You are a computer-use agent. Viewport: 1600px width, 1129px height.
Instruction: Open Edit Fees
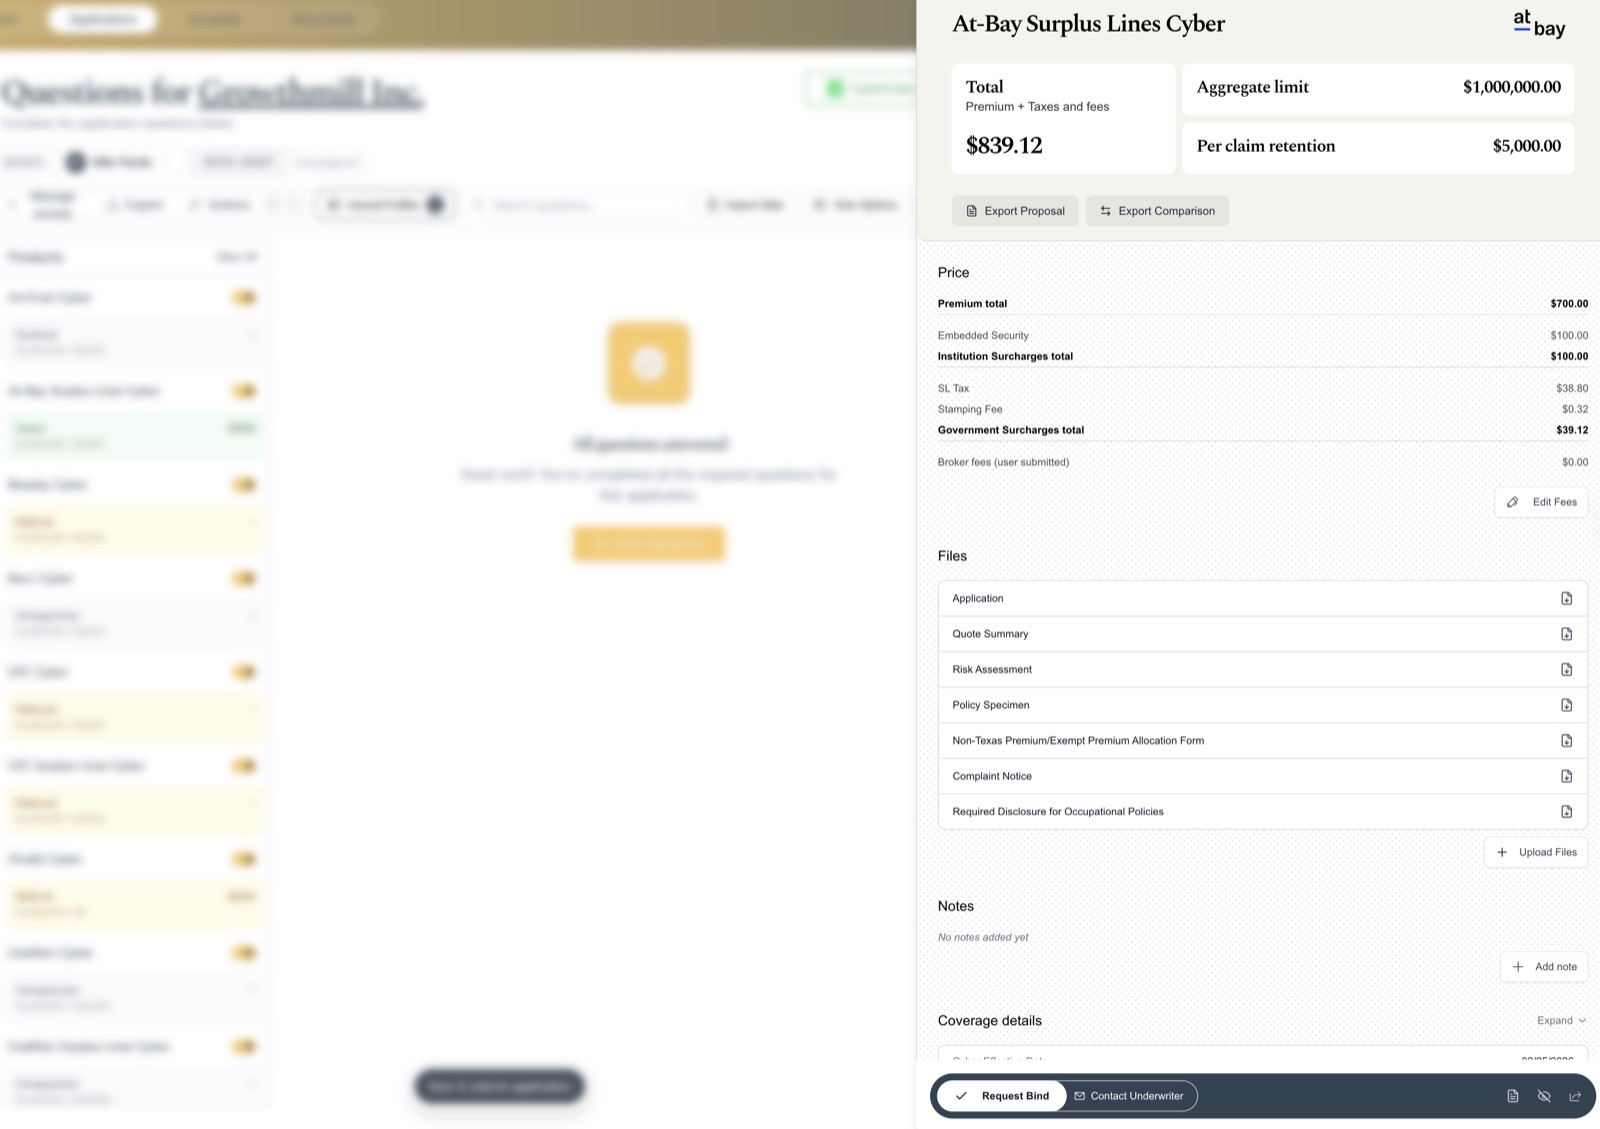1541,502
